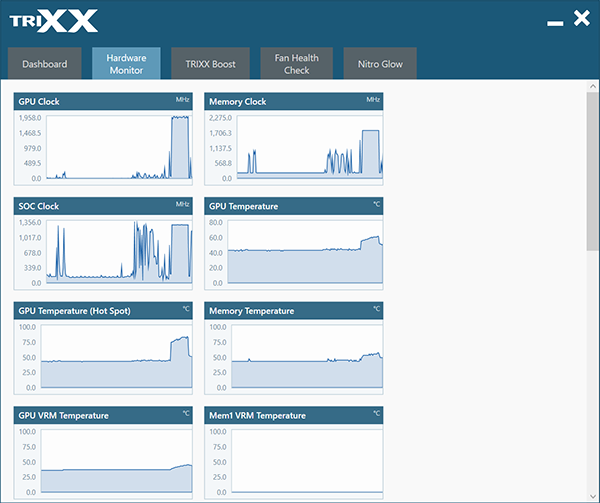Minimize the TRIXX window

(556, 20)
